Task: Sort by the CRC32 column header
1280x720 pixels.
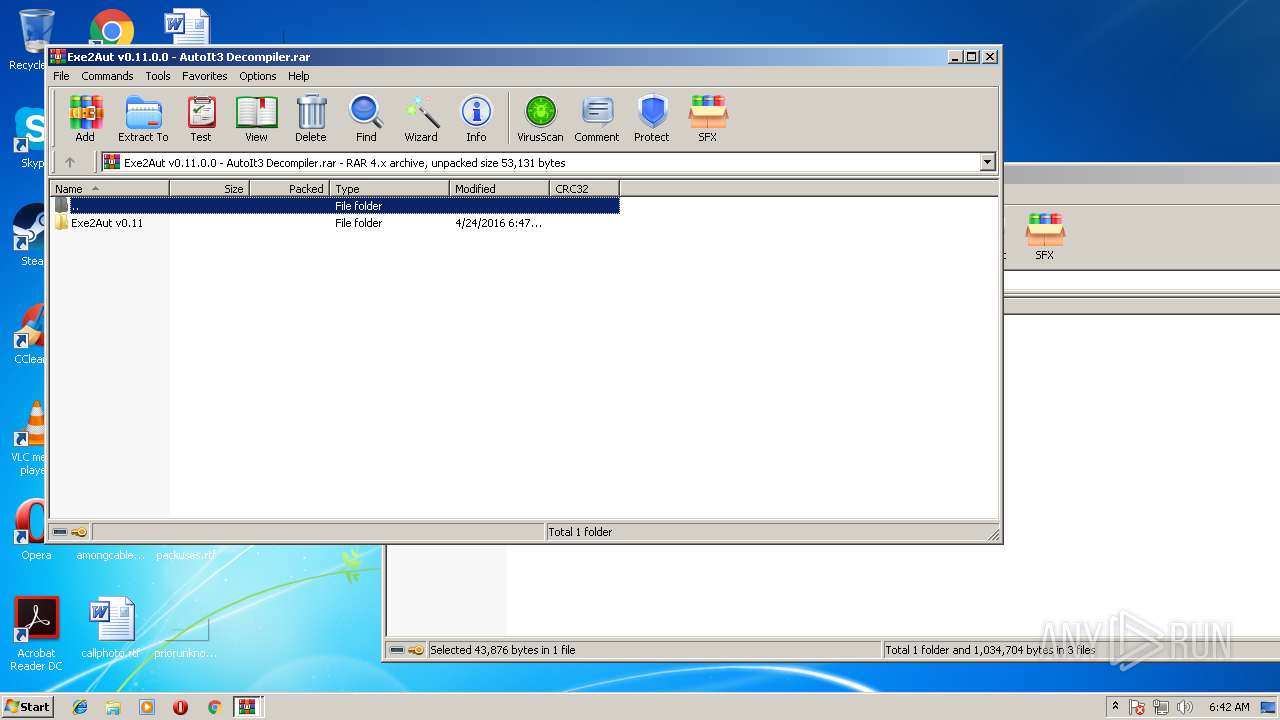Action: pos(585,188)
